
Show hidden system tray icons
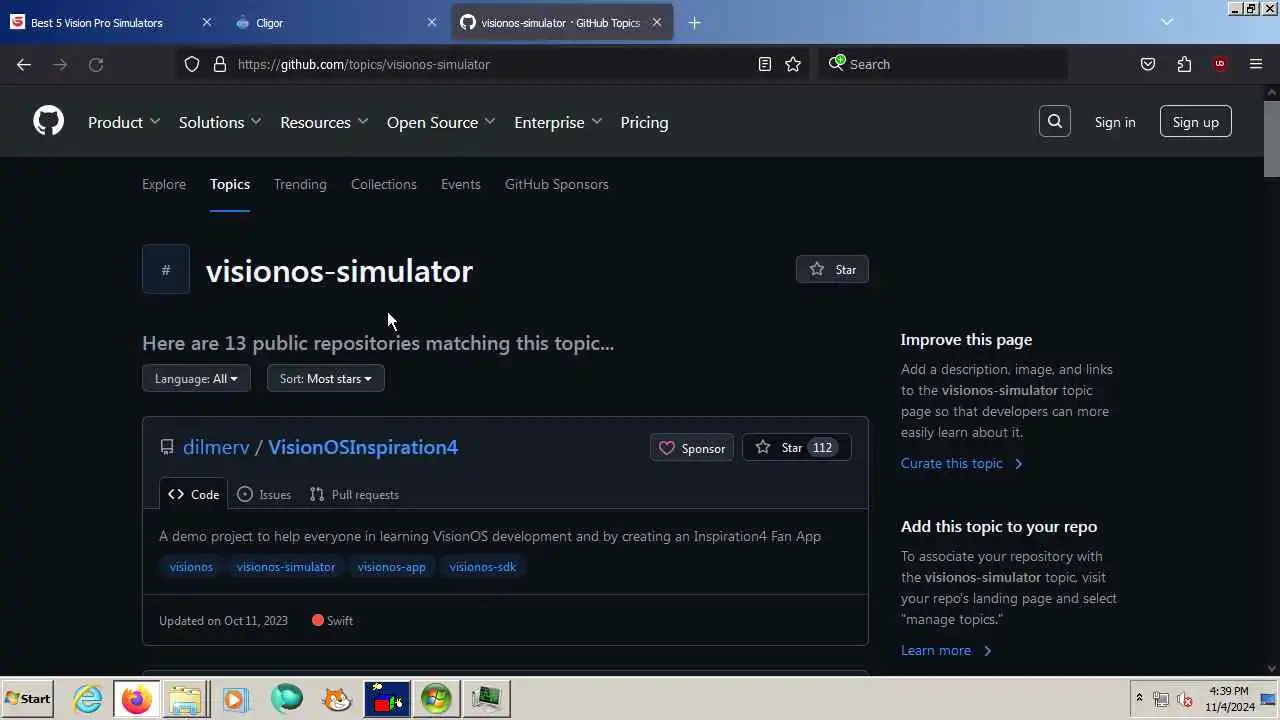click(1139, 699)
